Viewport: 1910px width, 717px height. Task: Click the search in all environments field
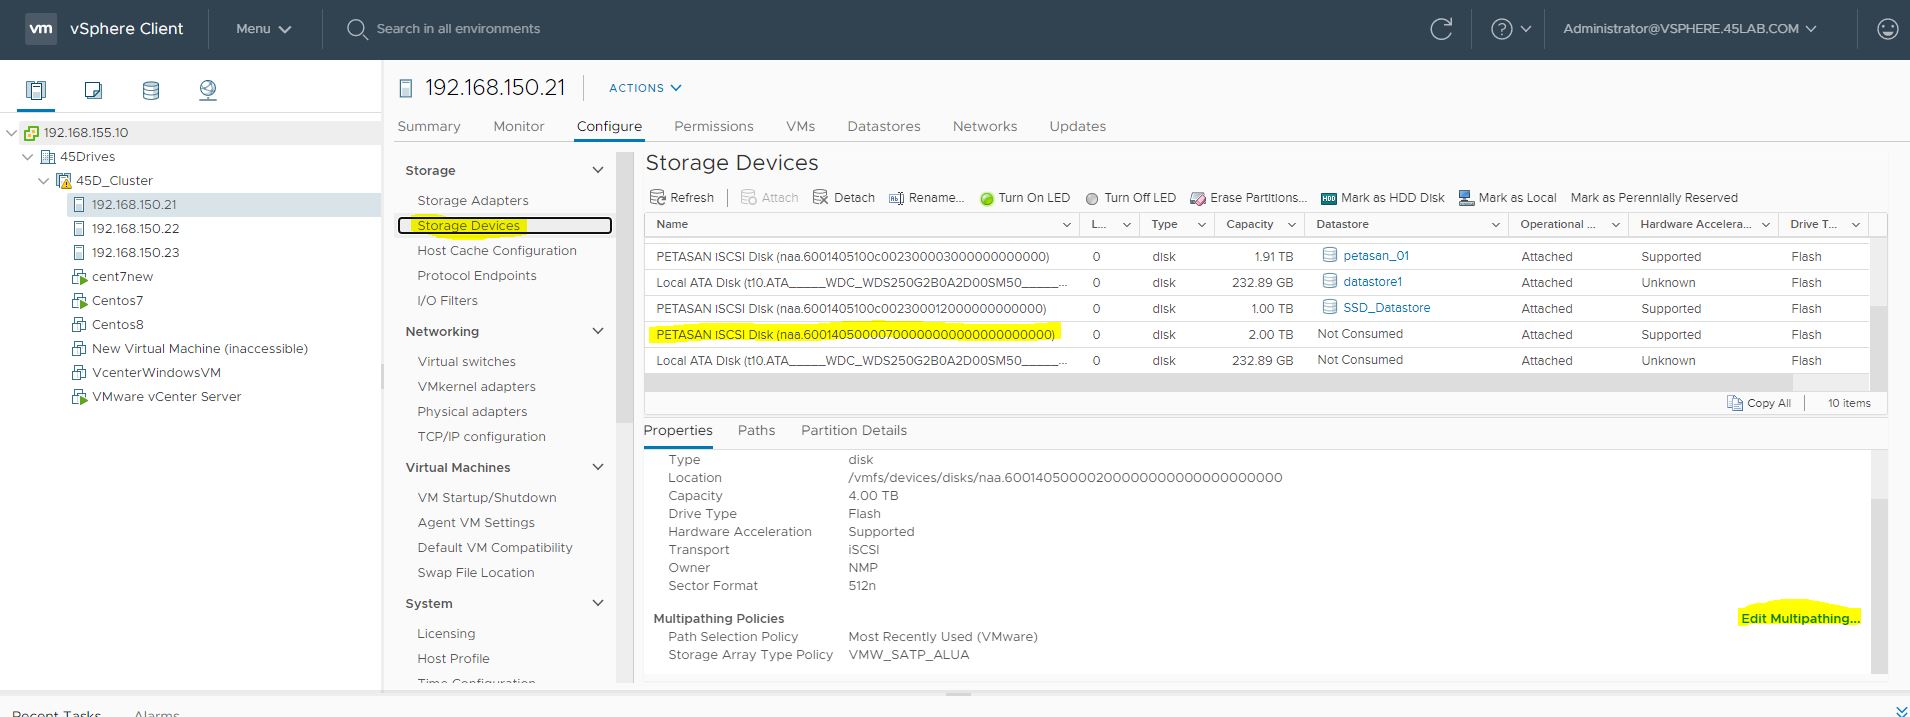(x=458, y=29)
